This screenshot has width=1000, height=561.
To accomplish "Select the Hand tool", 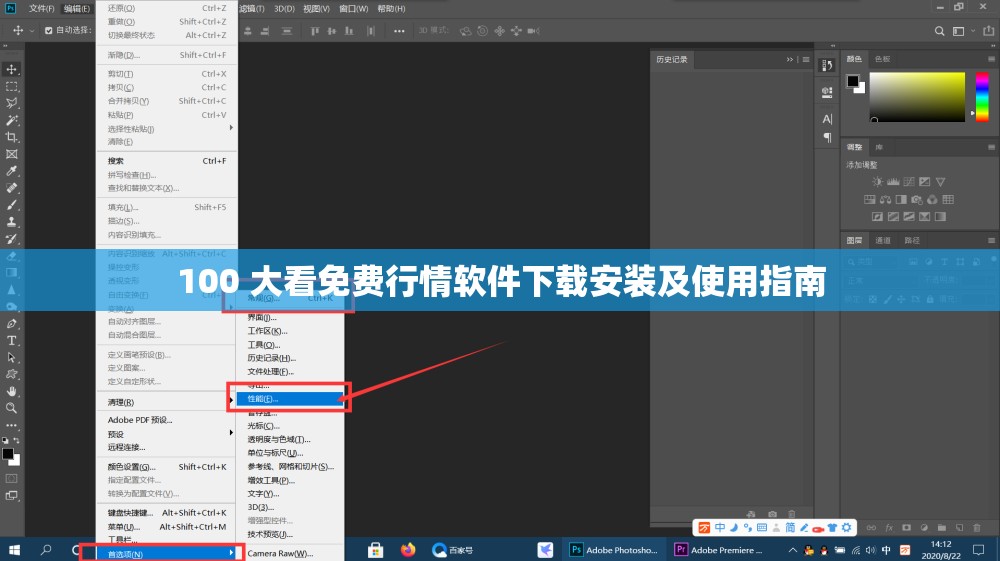I will 11,391.
